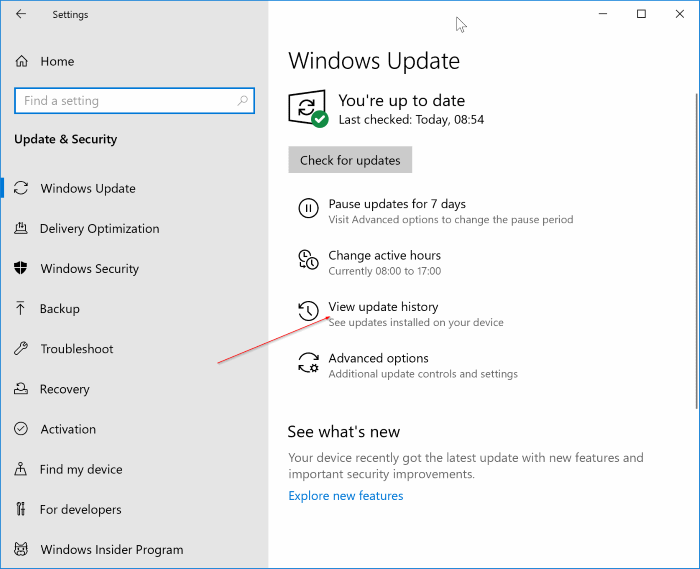Click the Troubleshoot wrench icon
The width and height of the screenshot is (700, 569).
point(21,348)
